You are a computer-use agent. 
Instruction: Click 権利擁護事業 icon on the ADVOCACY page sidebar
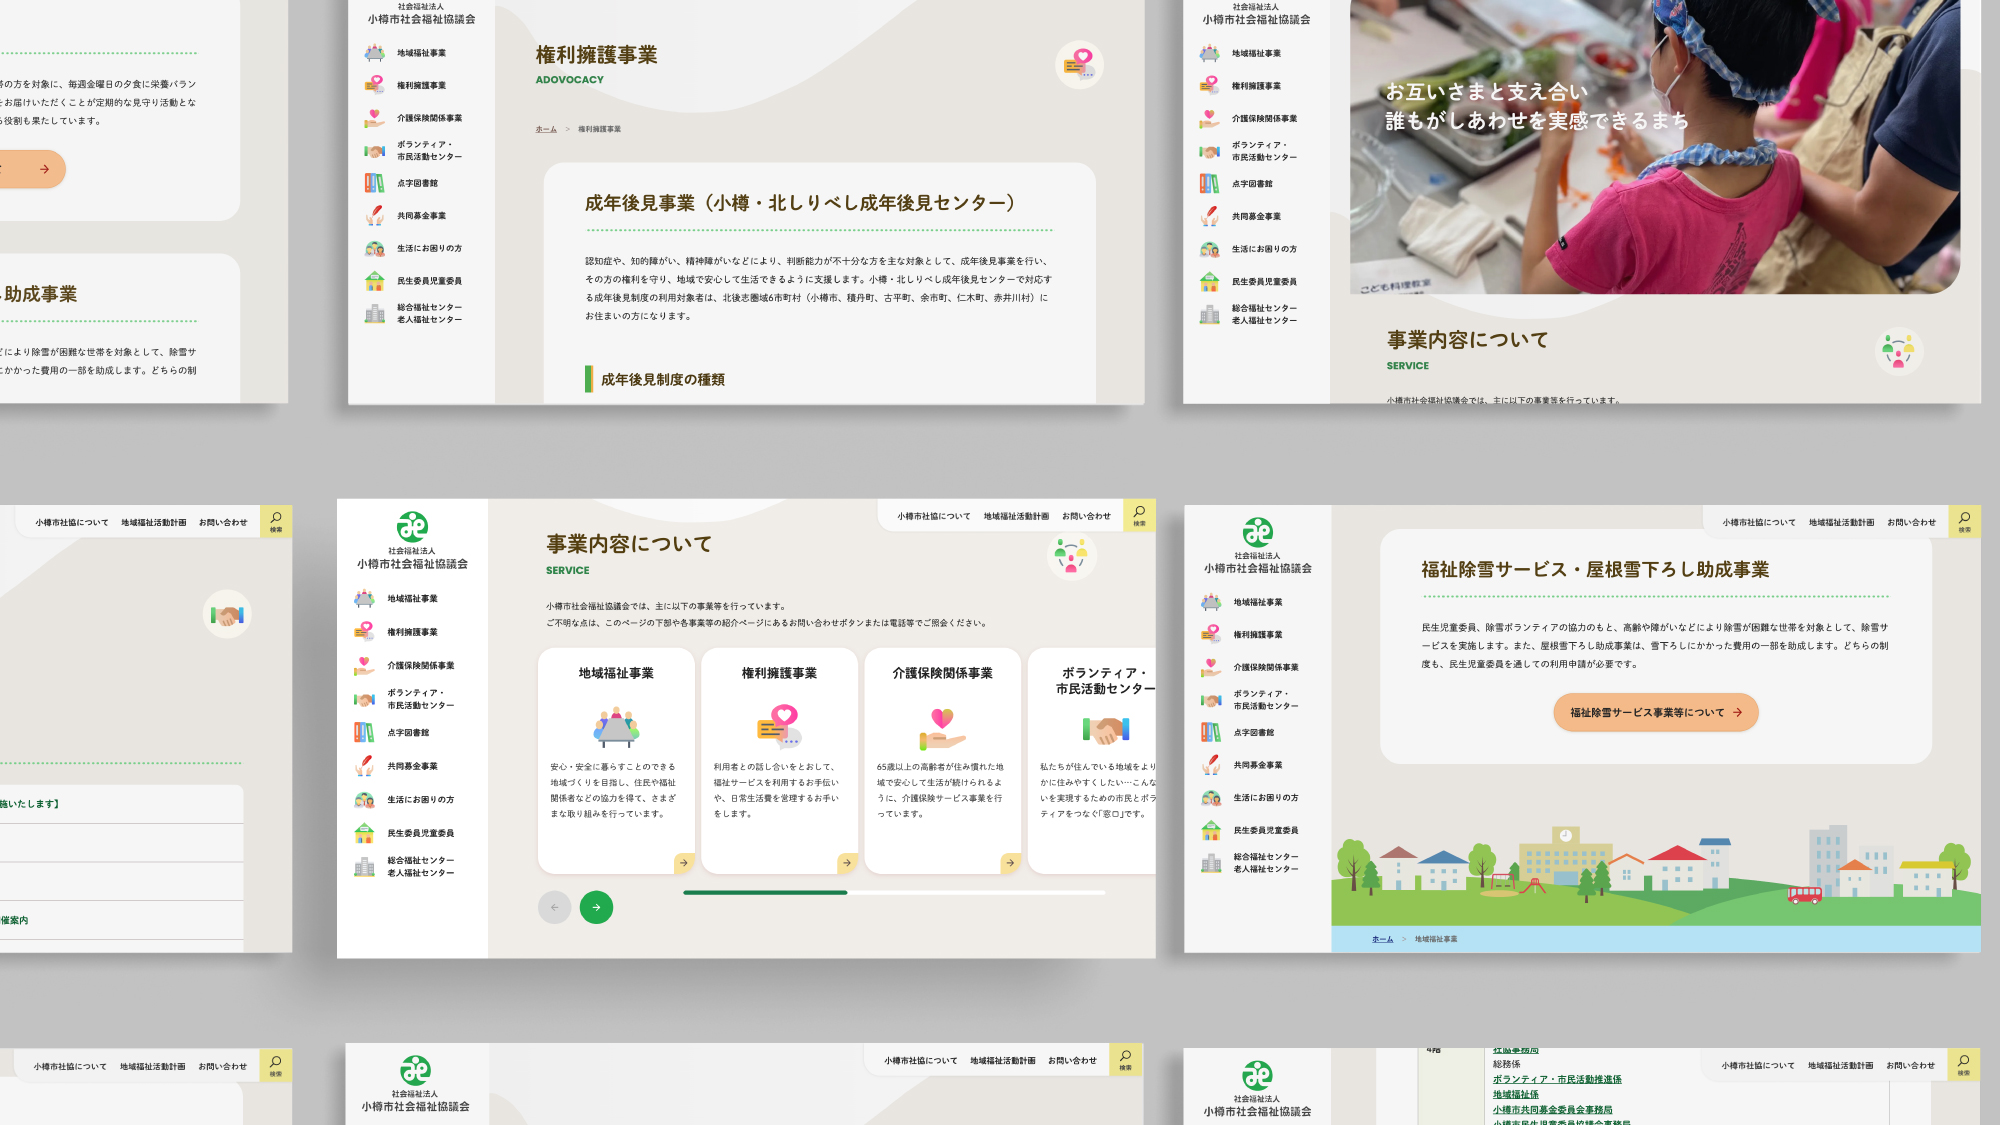click(374, 85)
